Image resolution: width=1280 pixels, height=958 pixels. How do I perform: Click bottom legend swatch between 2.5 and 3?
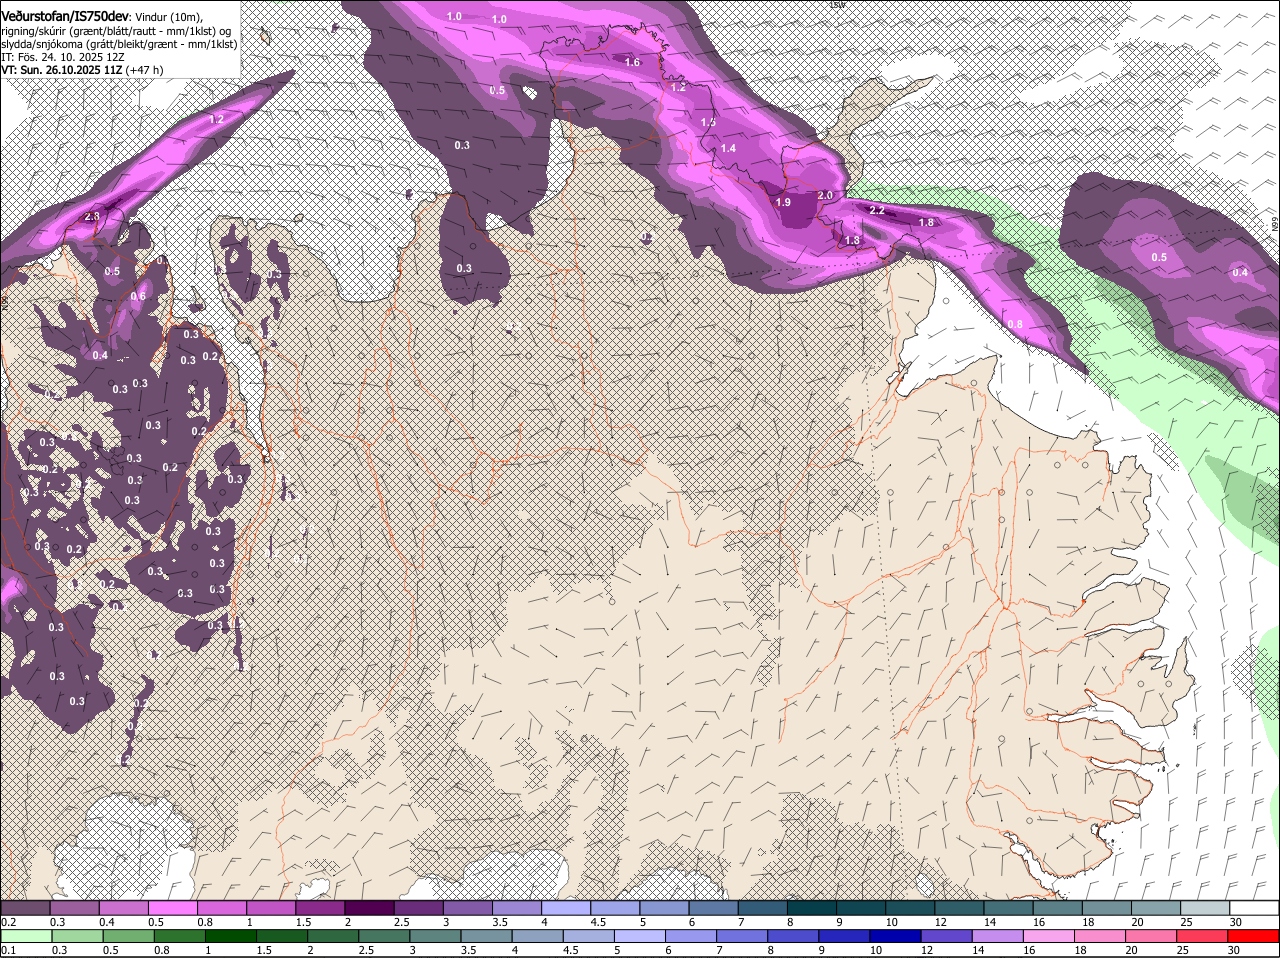click(x=383, y=937)
